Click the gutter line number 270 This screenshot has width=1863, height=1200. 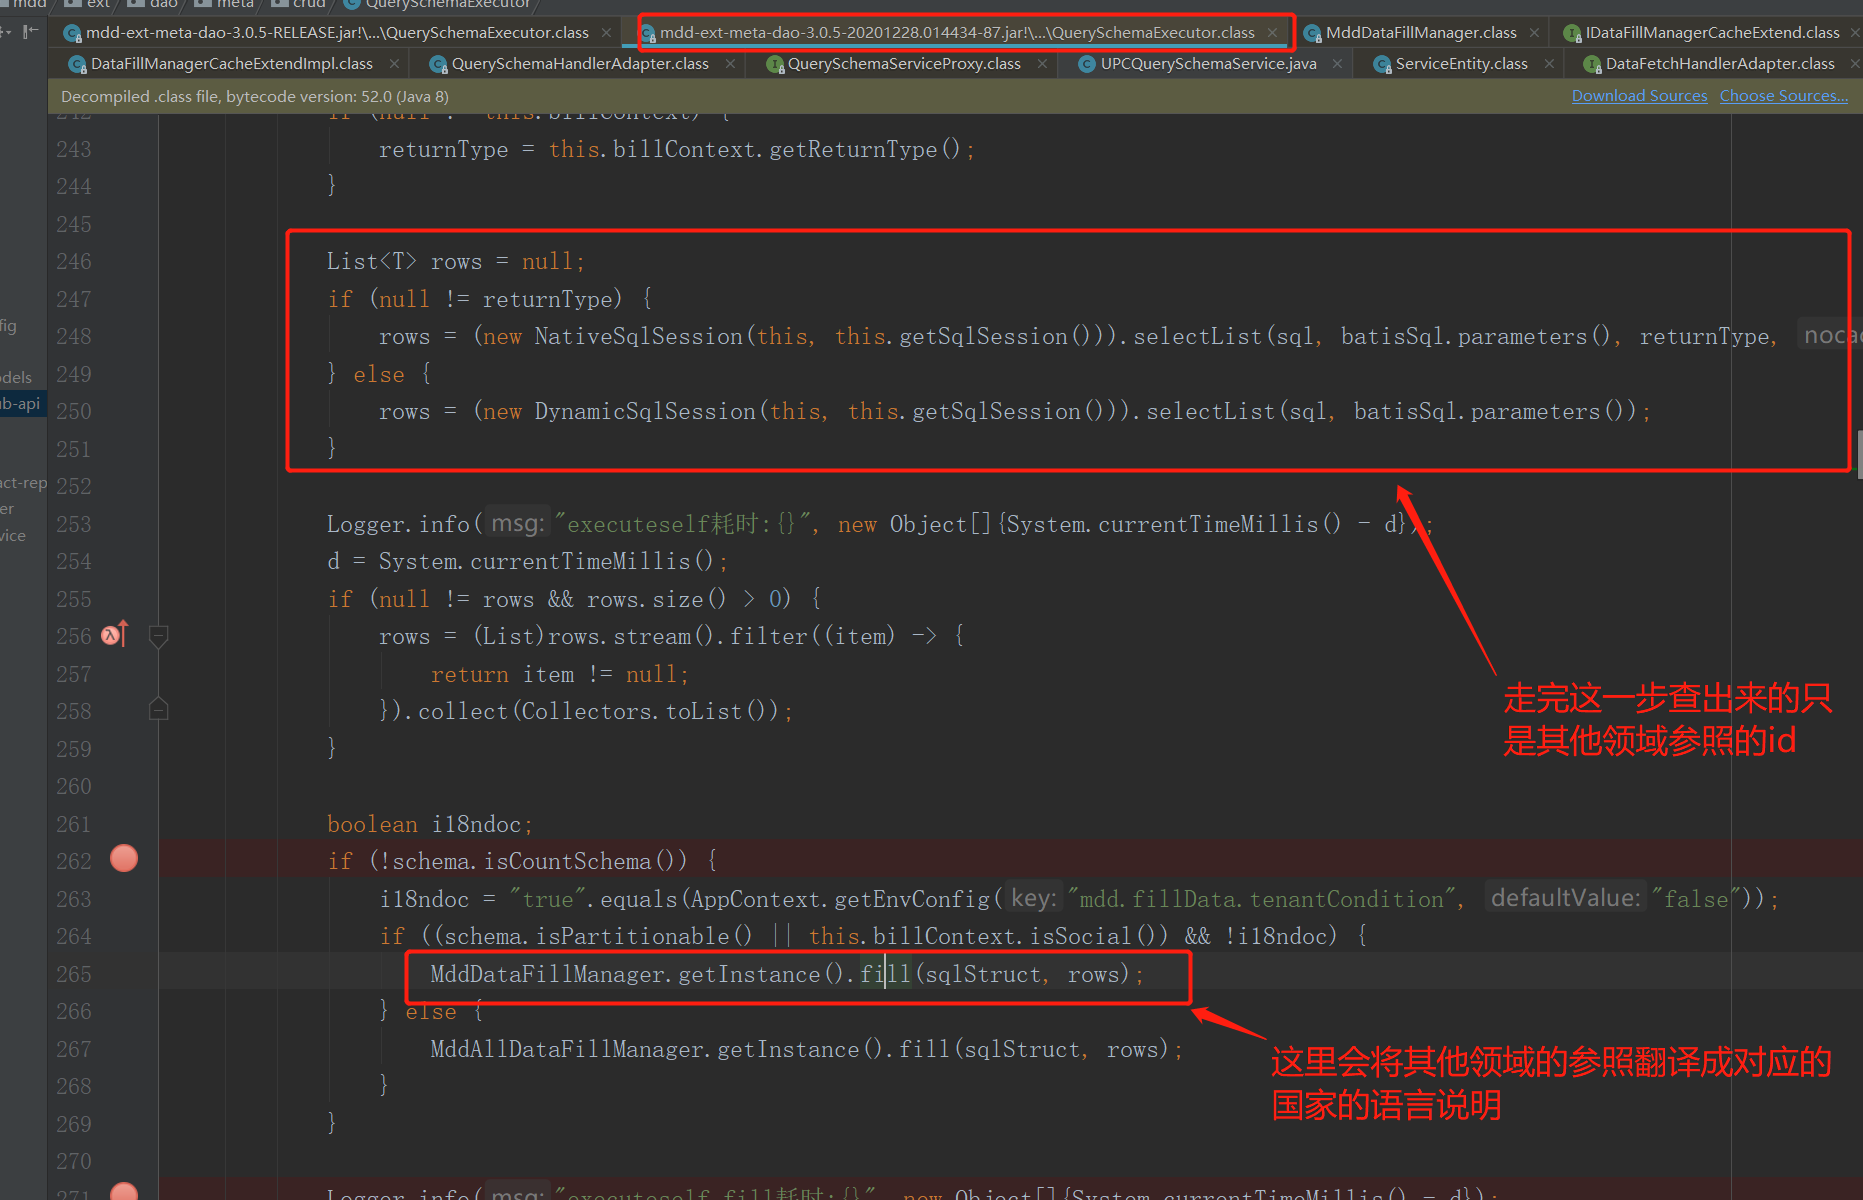click(x=73, y=1162)
